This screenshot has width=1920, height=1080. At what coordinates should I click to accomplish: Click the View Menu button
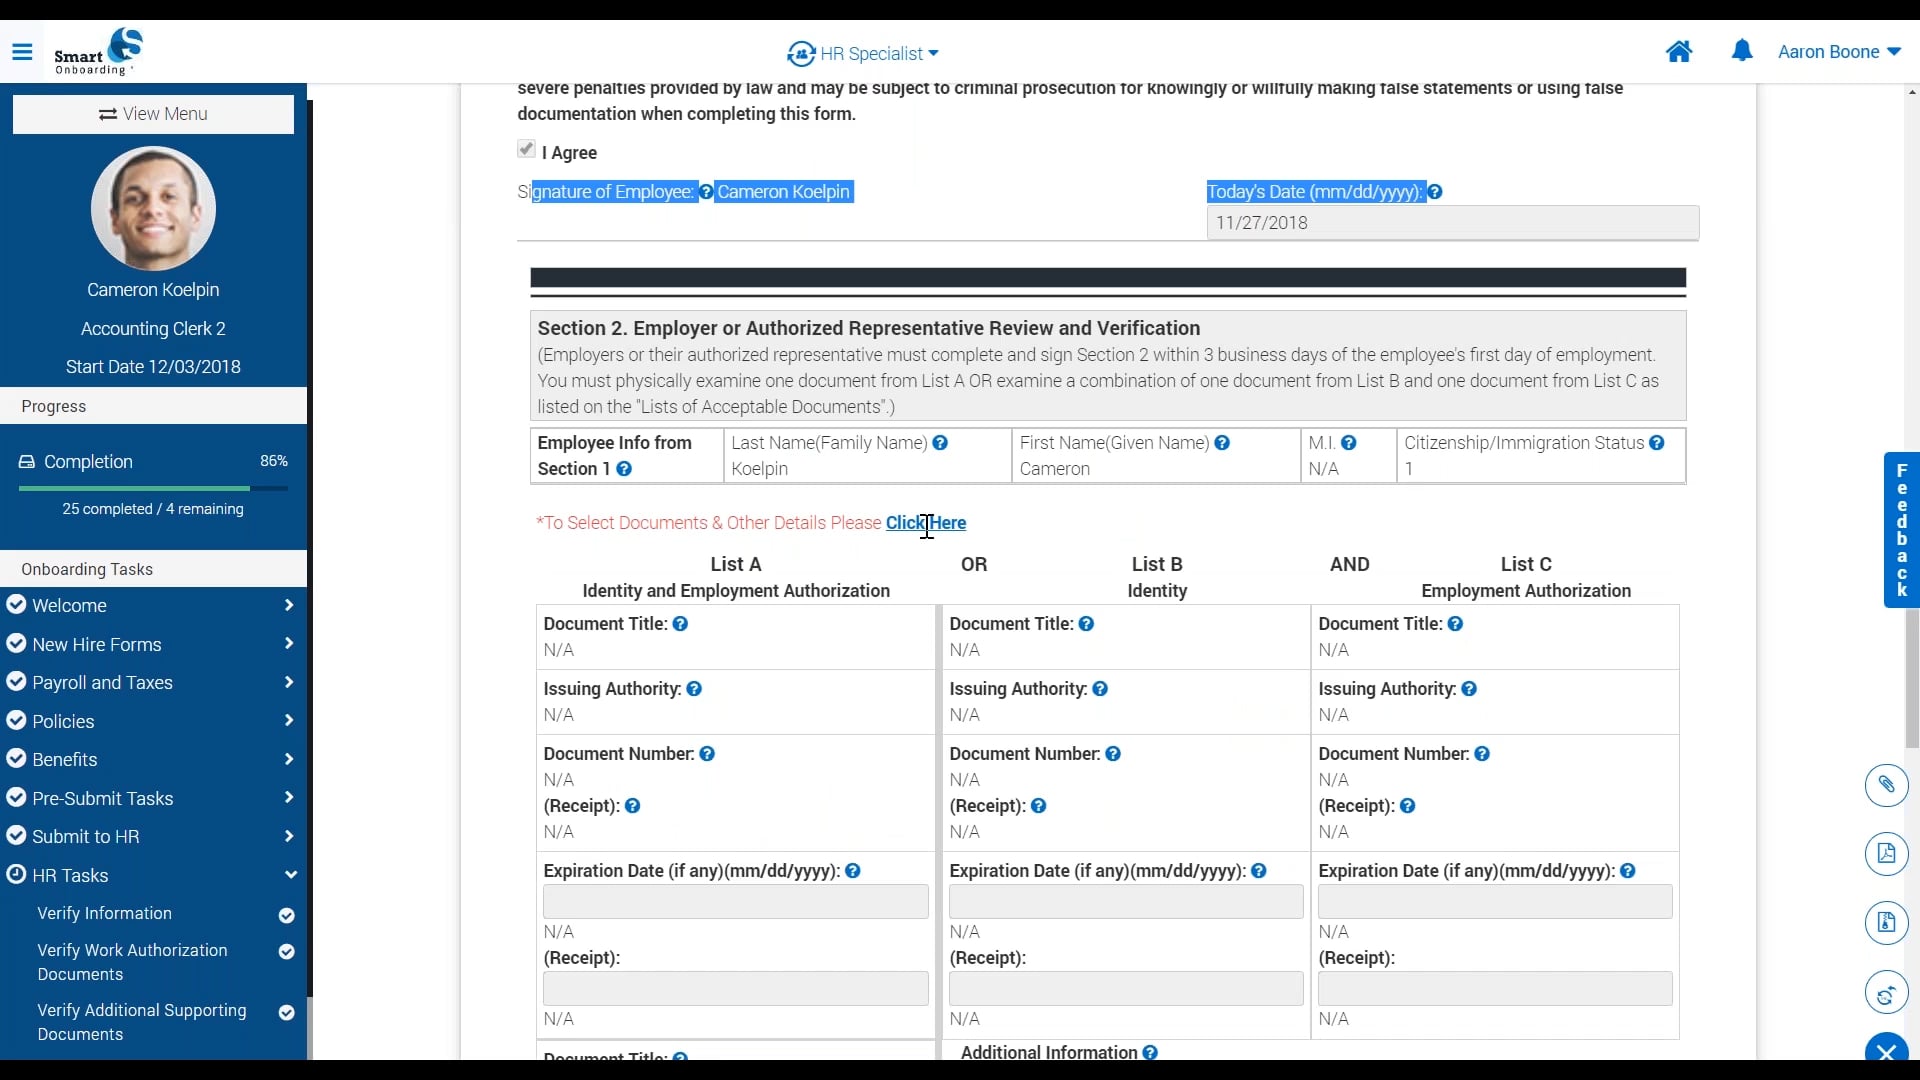(152, 114)
